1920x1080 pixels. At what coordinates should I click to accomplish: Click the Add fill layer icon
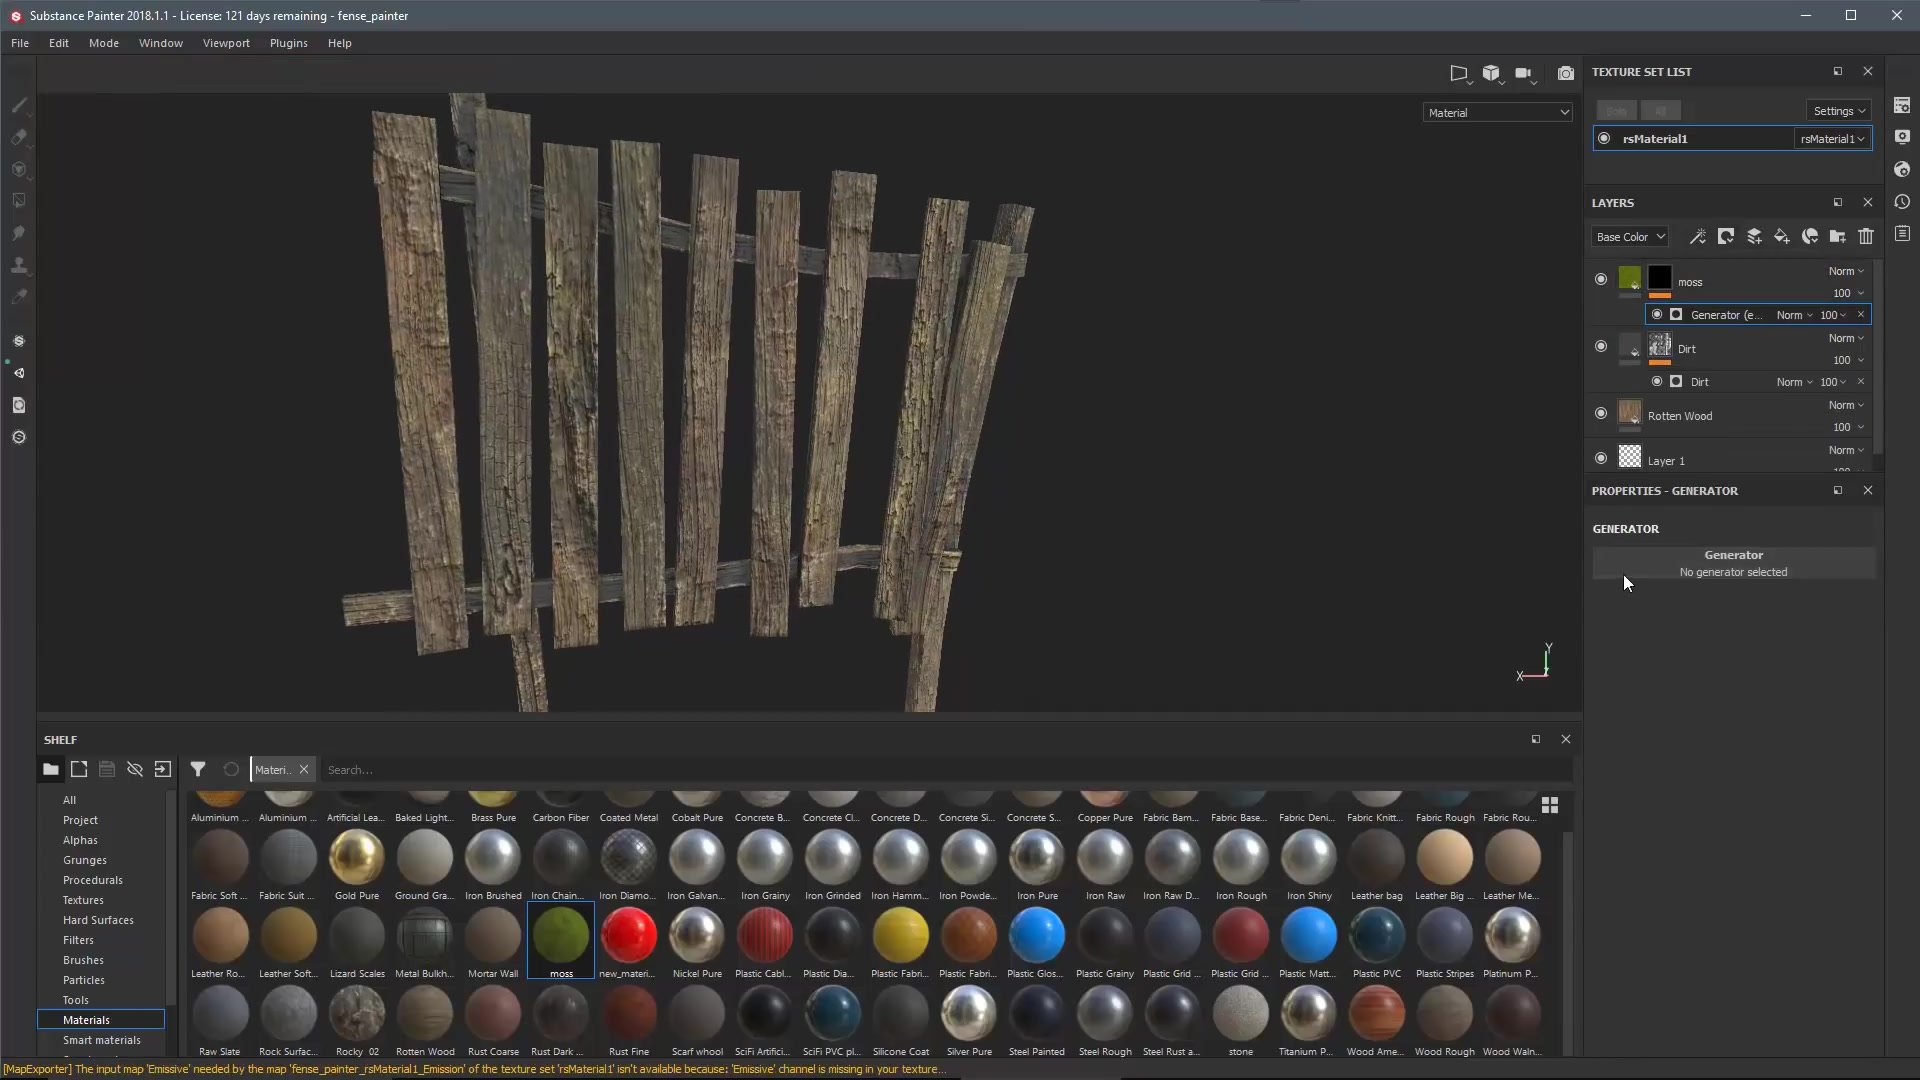coord(1782,237)
